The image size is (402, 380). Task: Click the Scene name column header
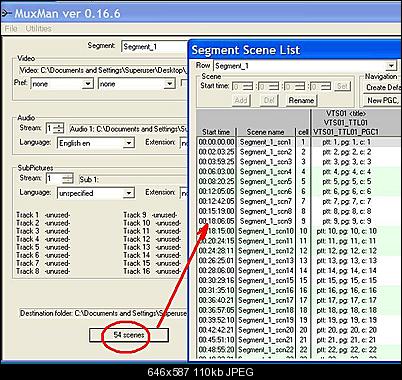266,132
